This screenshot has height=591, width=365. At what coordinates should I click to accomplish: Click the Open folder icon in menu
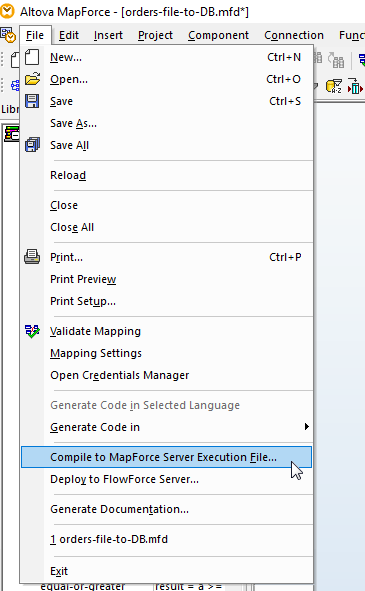coord(32,79)
